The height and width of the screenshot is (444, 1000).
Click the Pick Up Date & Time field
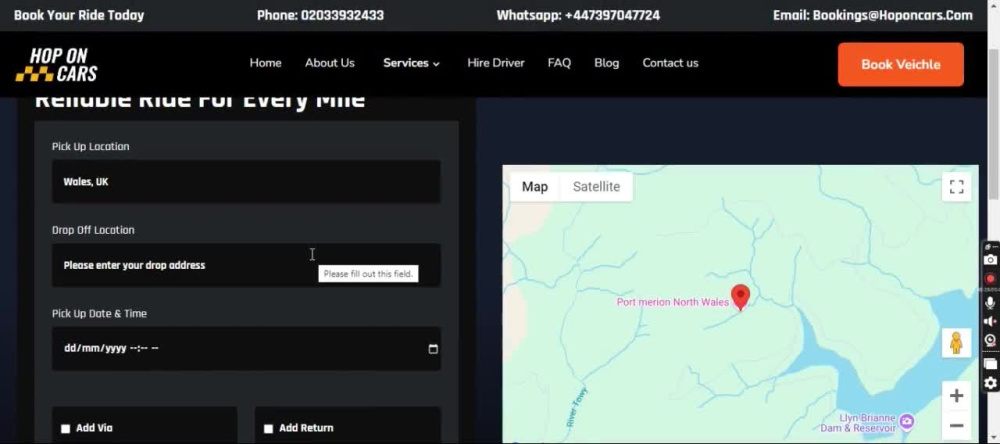click(x=246, y=348)
